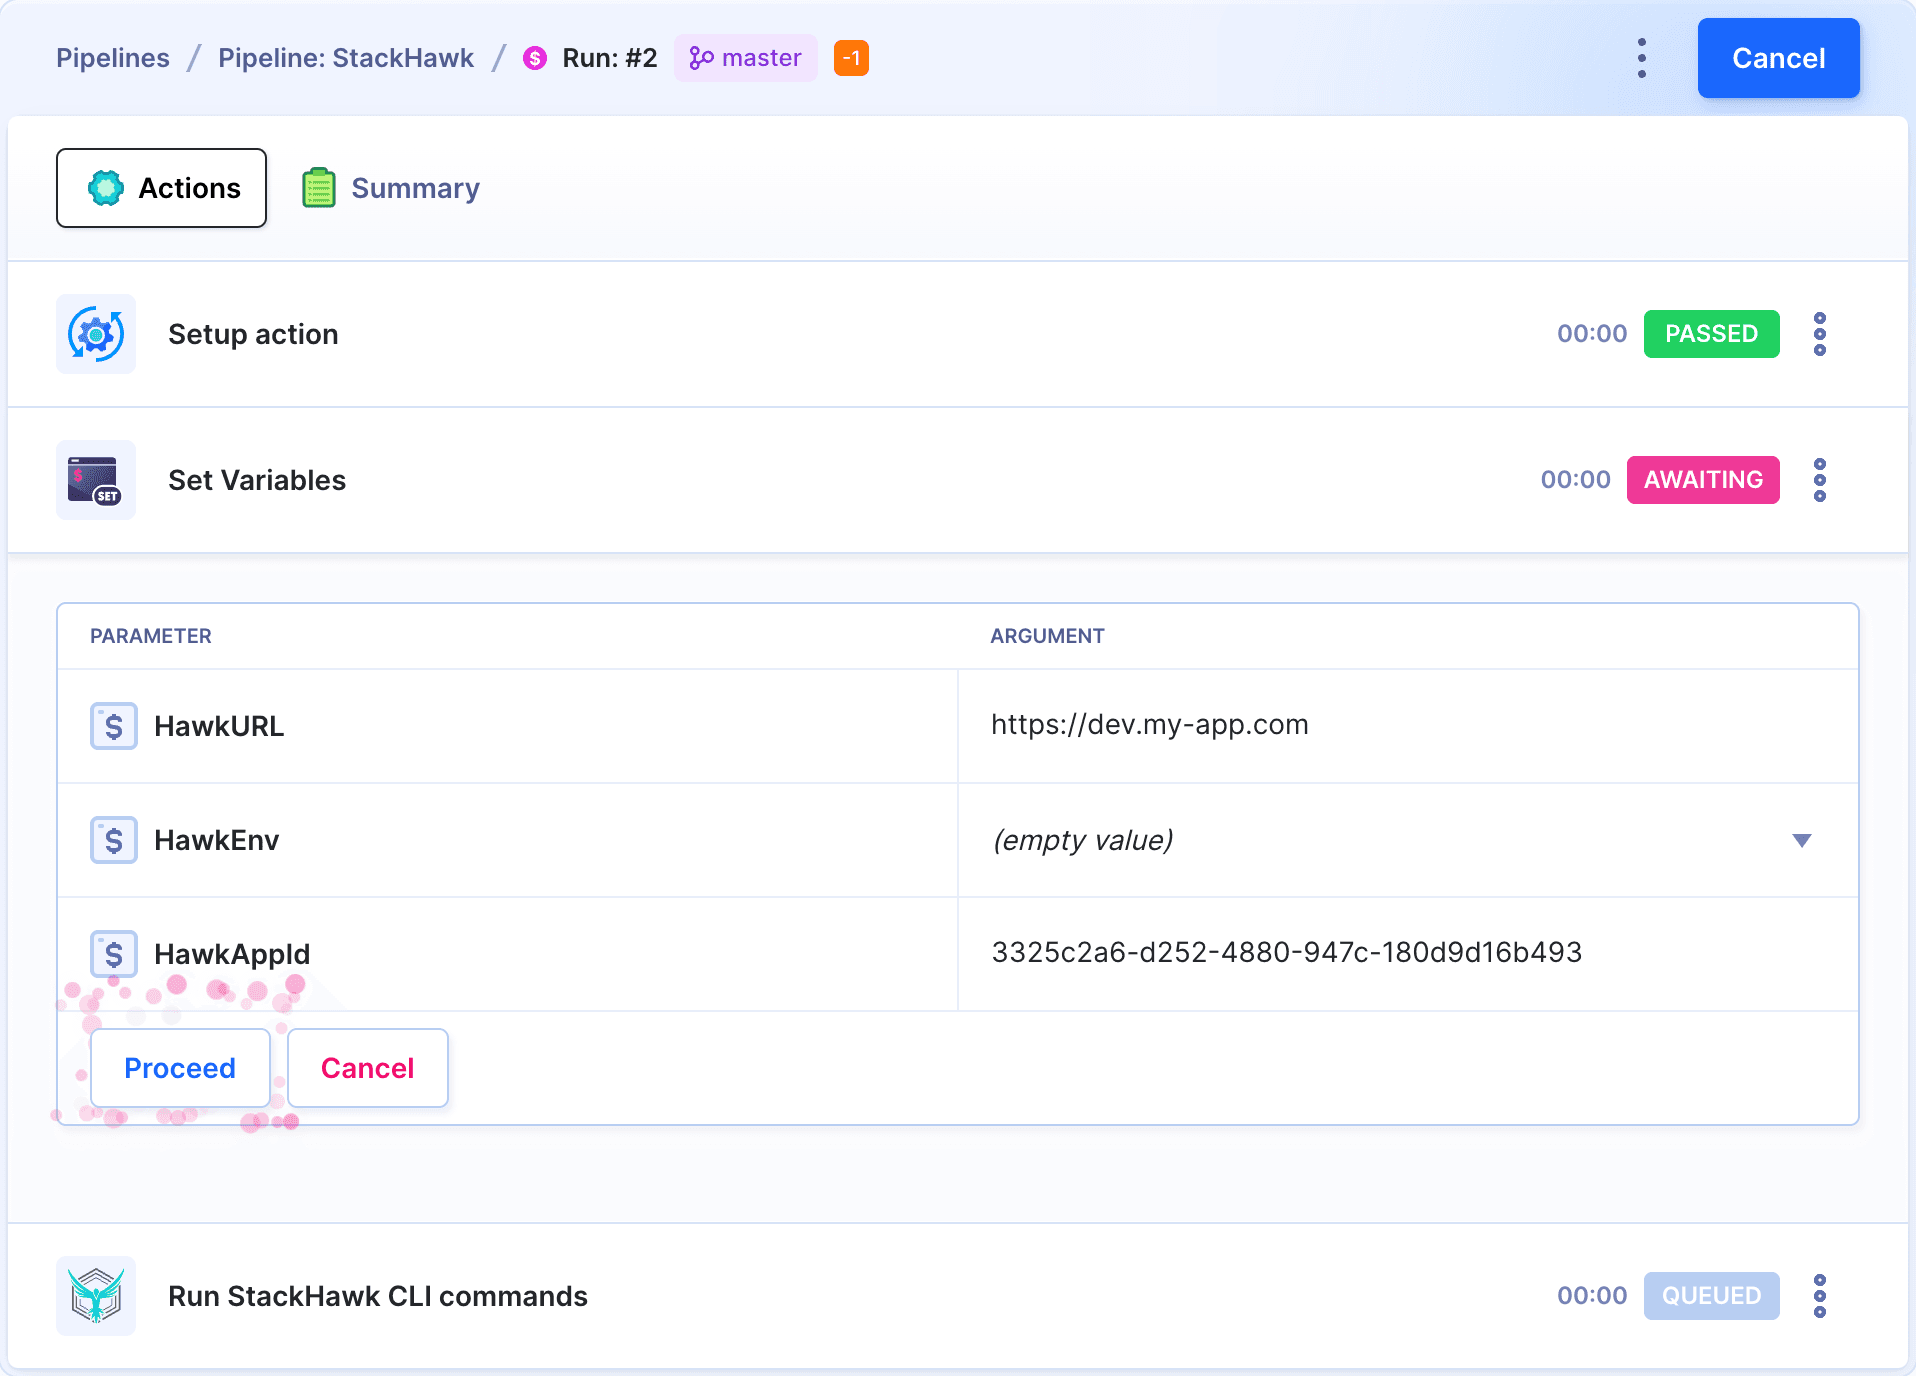1916x1376 pixels.
Task: Click the PASSED status badge
Action: 1711,334
